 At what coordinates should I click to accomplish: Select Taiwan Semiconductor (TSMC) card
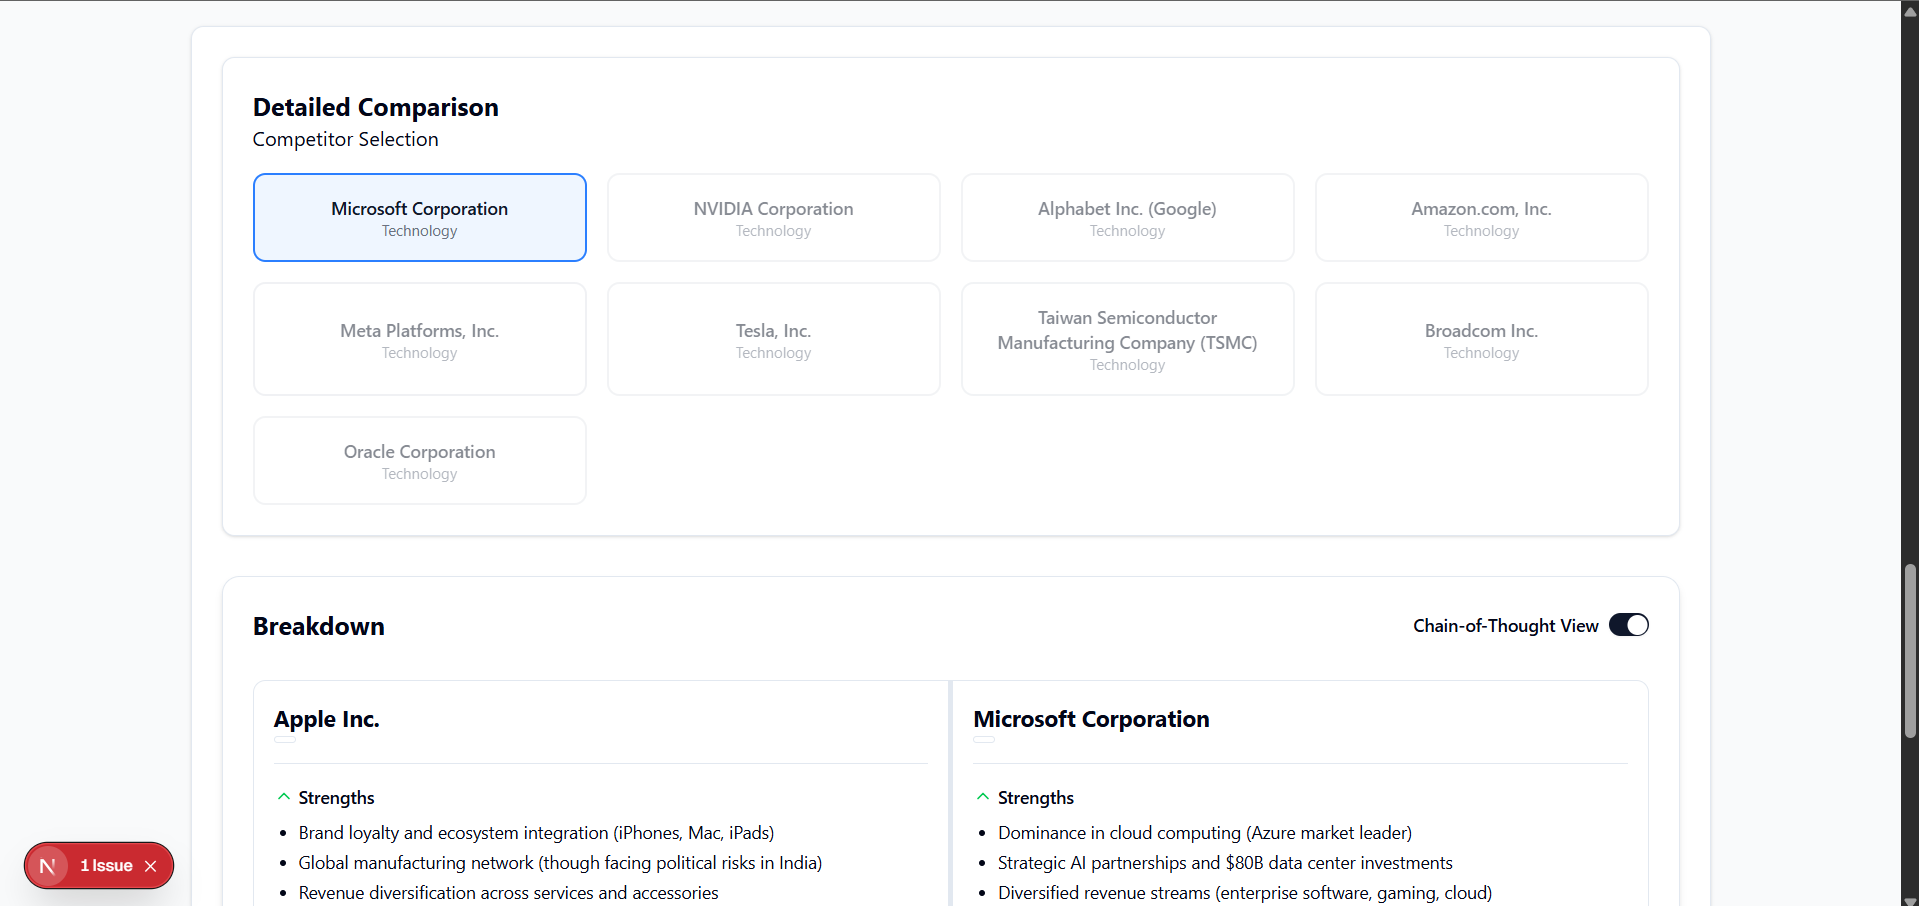click(1127, 339)
